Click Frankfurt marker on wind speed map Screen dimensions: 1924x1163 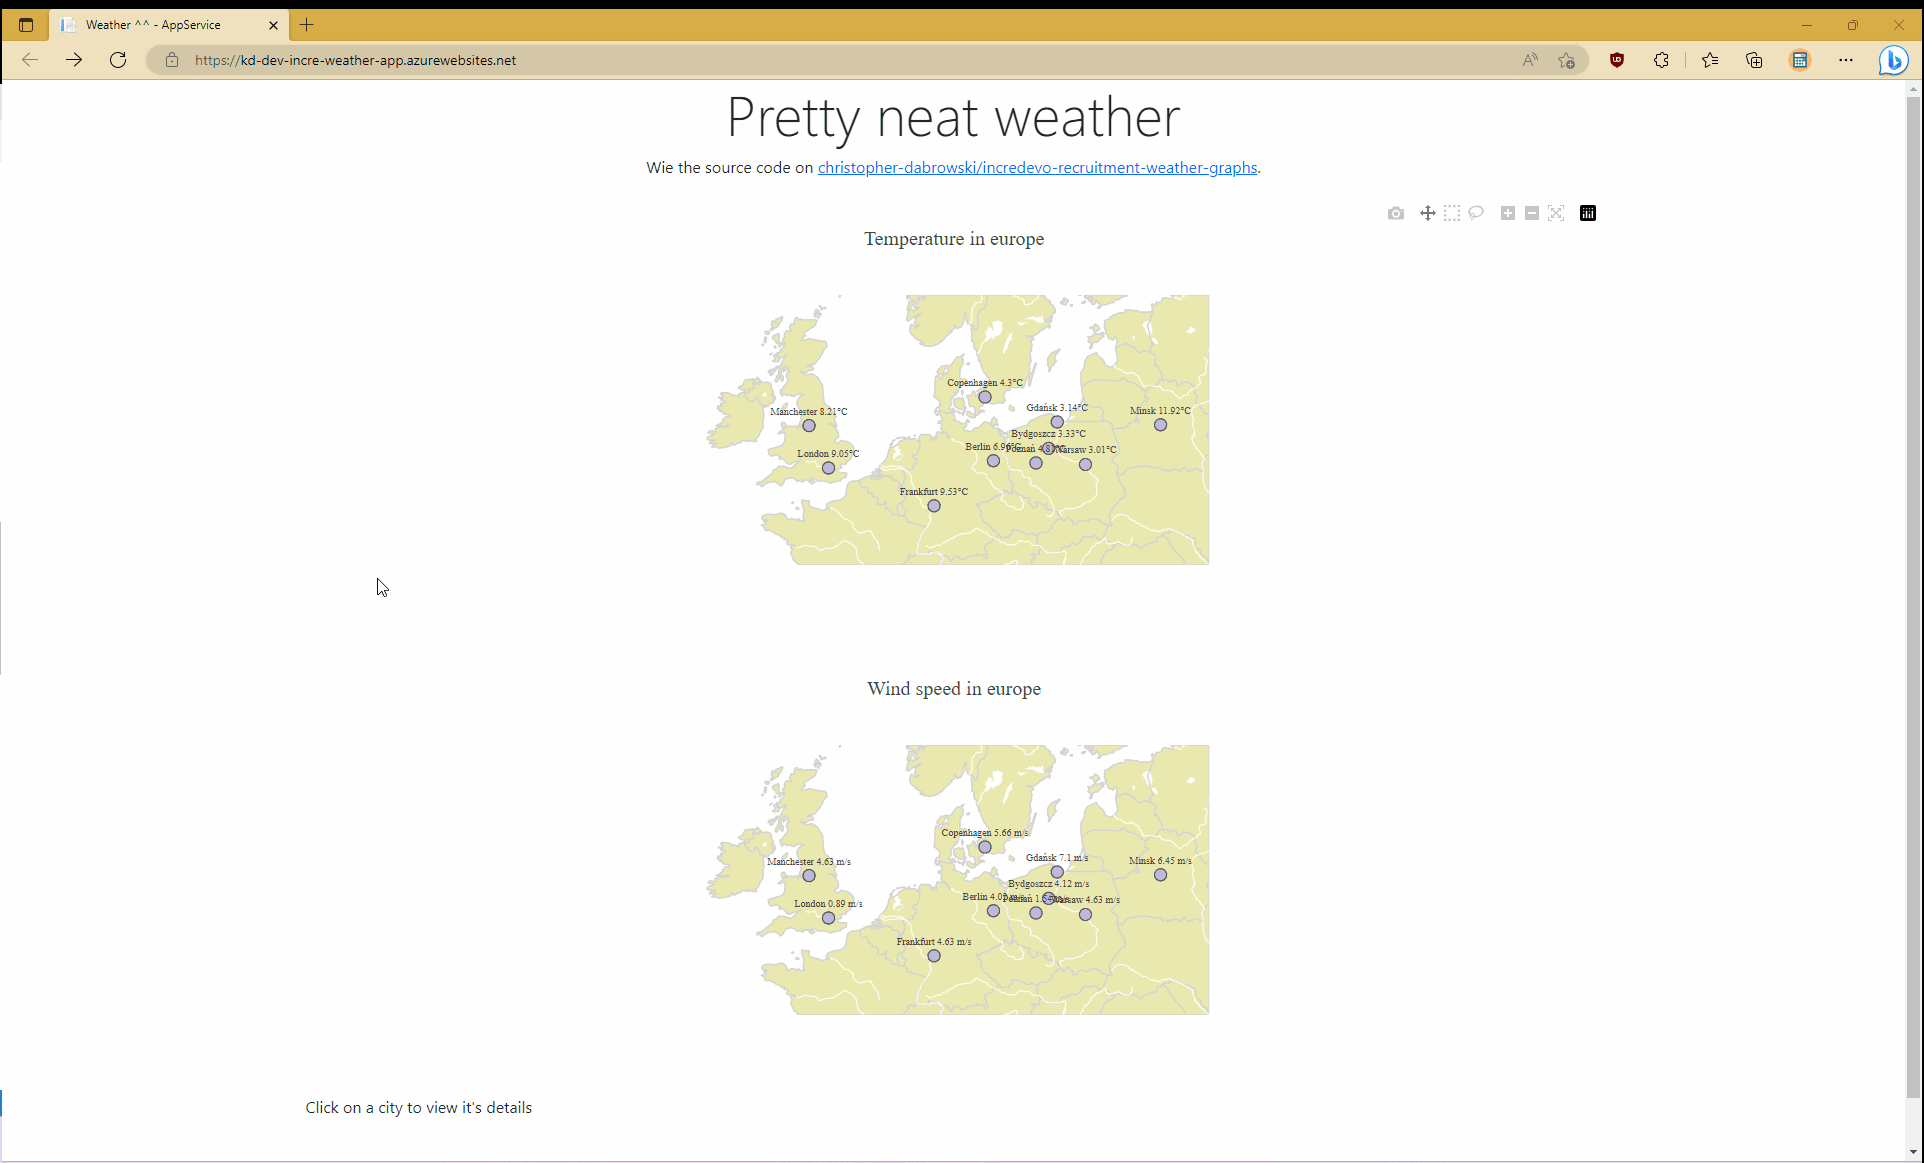[x=934, y=956]
